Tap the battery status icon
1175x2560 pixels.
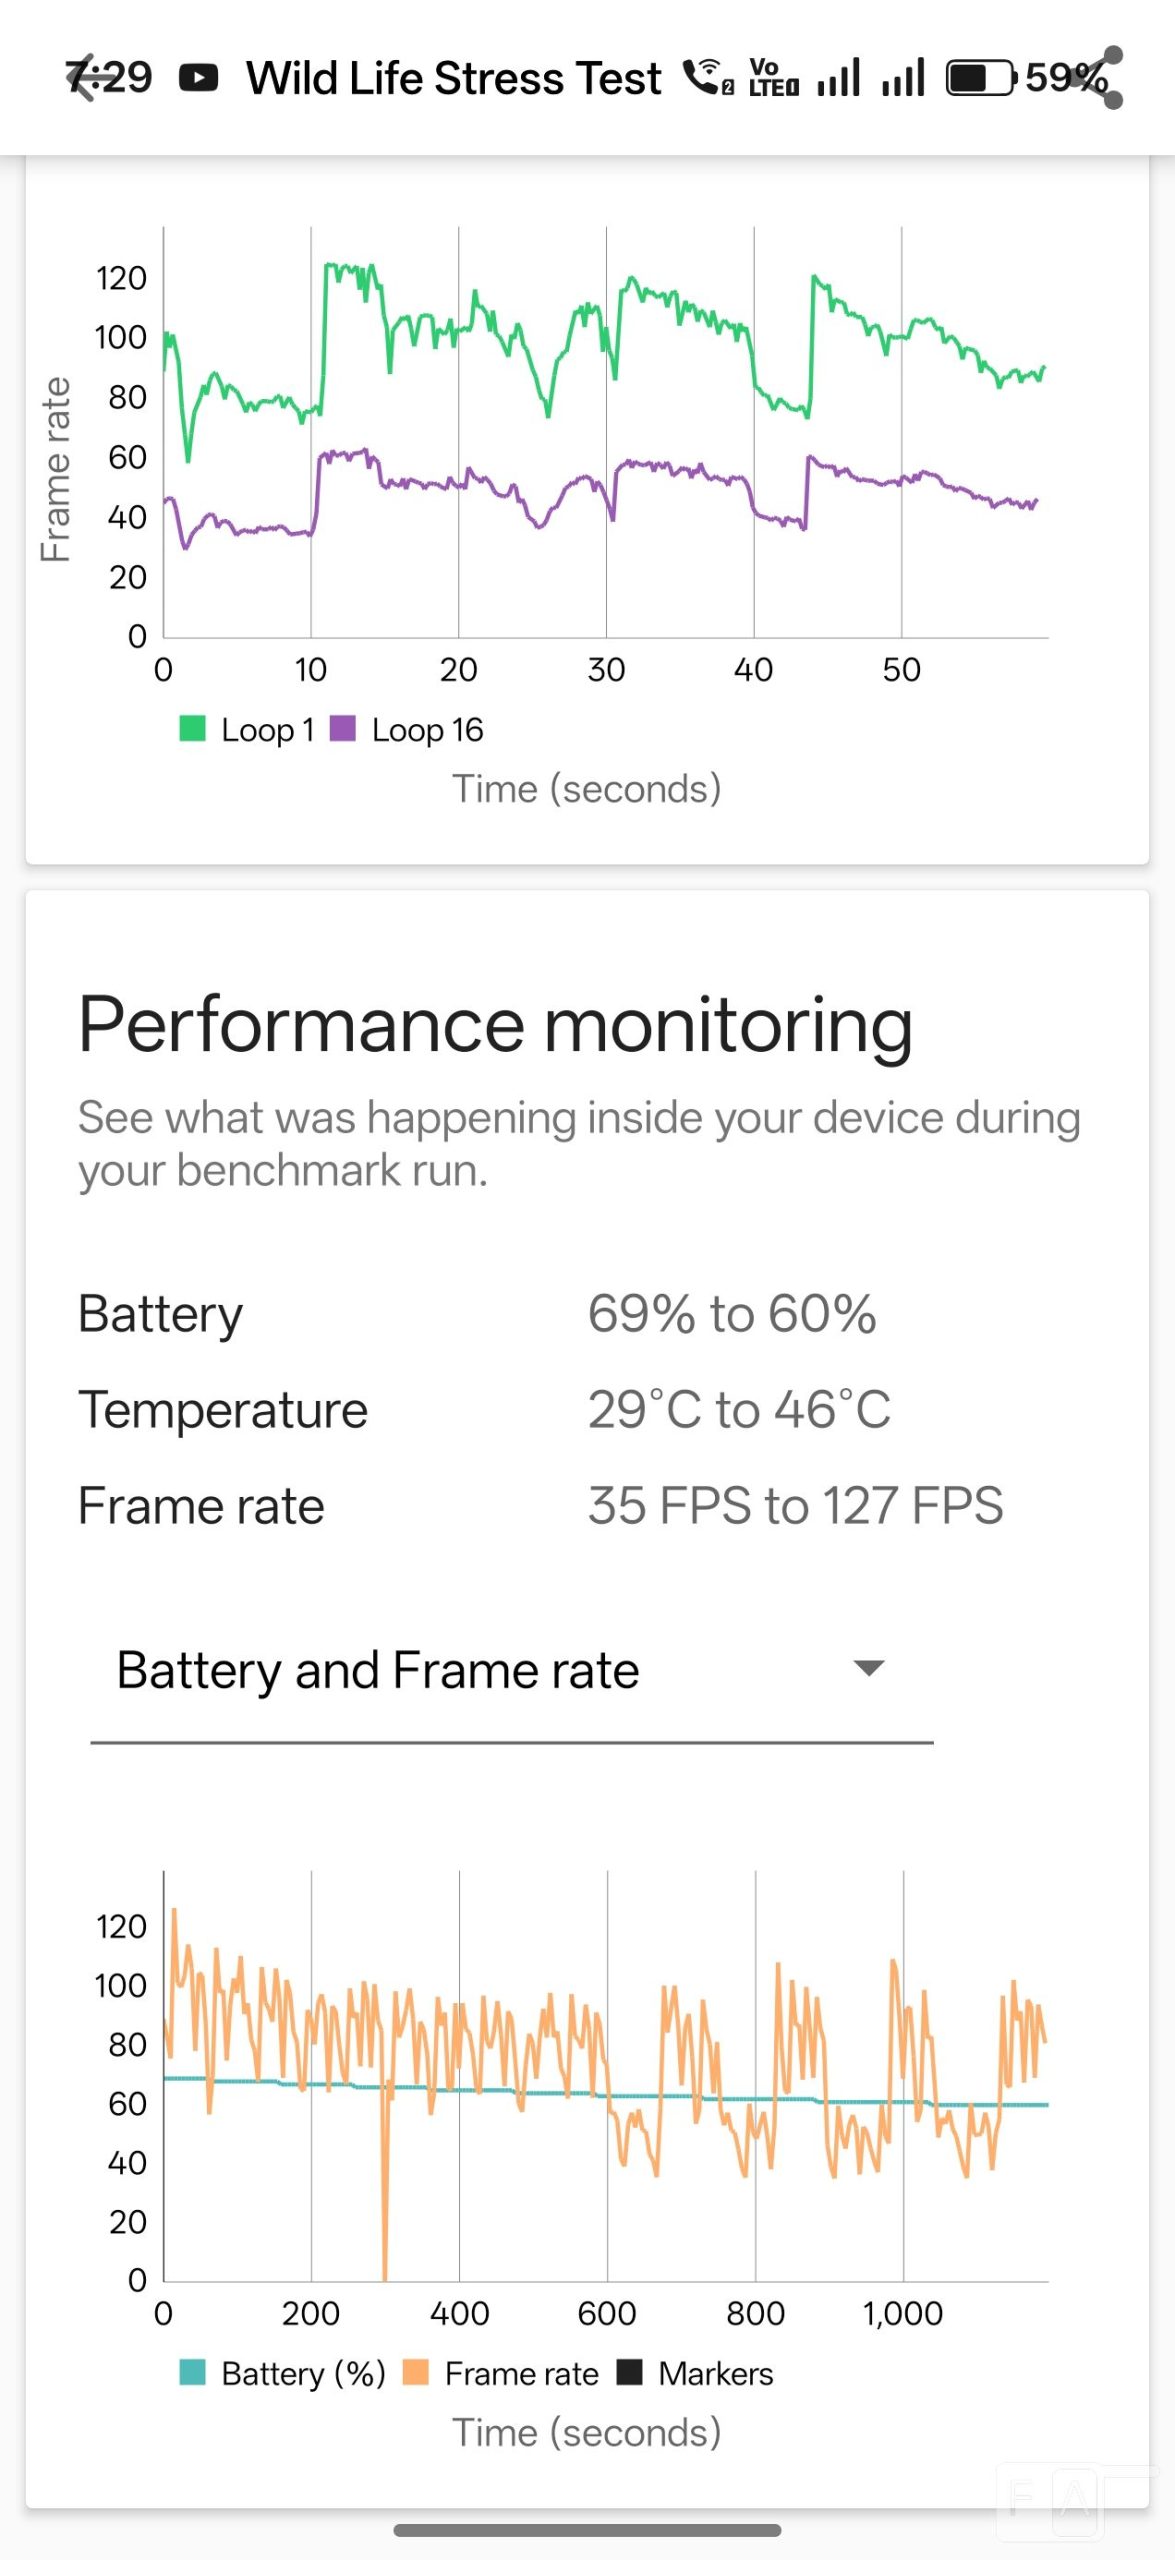tap(980, 78)
